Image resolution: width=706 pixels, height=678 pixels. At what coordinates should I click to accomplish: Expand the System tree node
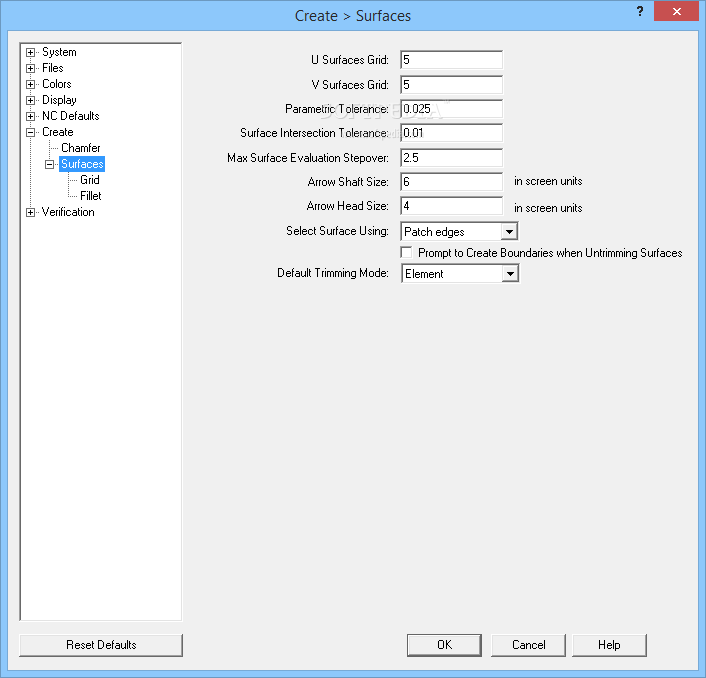pyautogui.click(x=30, y=52)
